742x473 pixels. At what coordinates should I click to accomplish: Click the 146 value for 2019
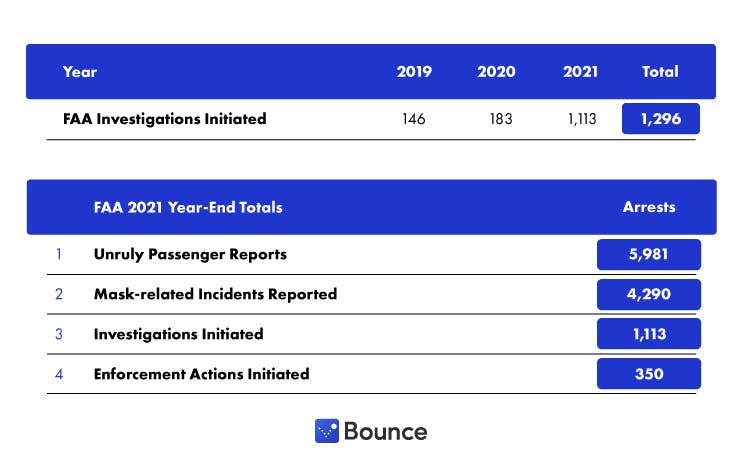click(414, 119)
